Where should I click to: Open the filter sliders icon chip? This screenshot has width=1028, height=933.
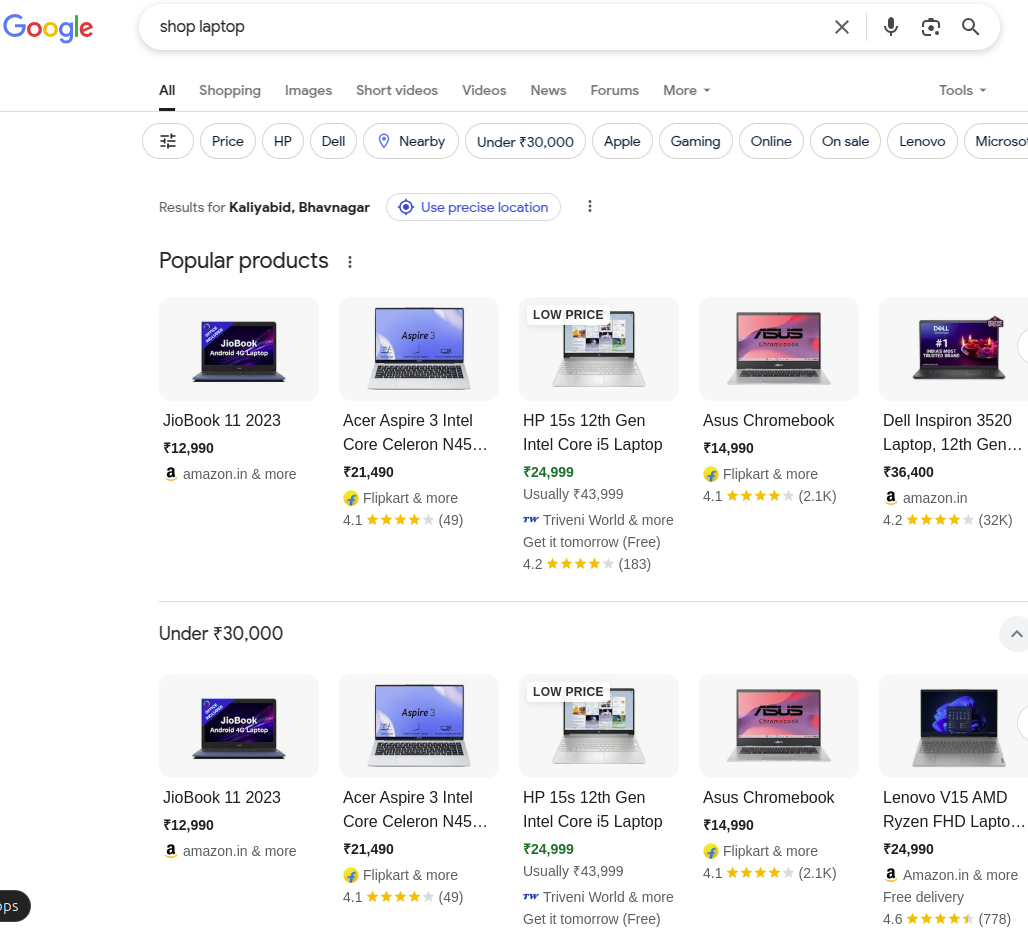pyautogui.click(x=168, y=141)
